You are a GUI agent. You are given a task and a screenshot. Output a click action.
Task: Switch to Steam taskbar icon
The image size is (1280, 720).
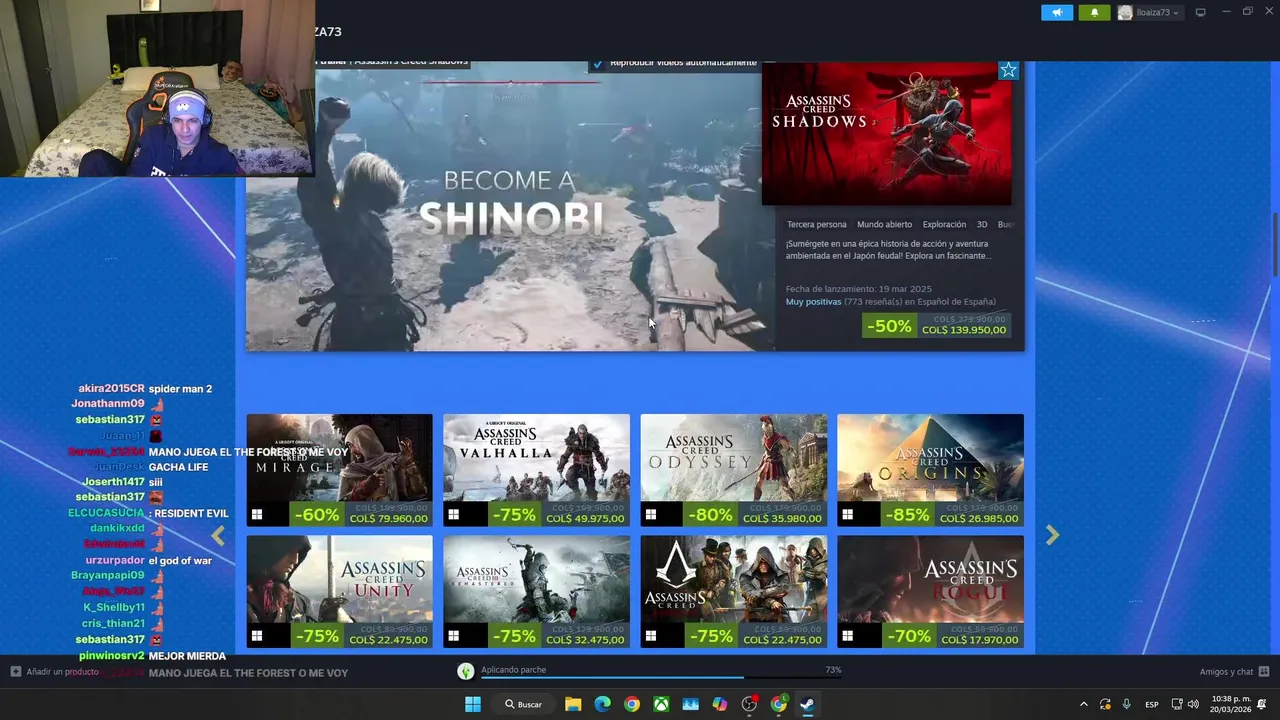point(807,704)
